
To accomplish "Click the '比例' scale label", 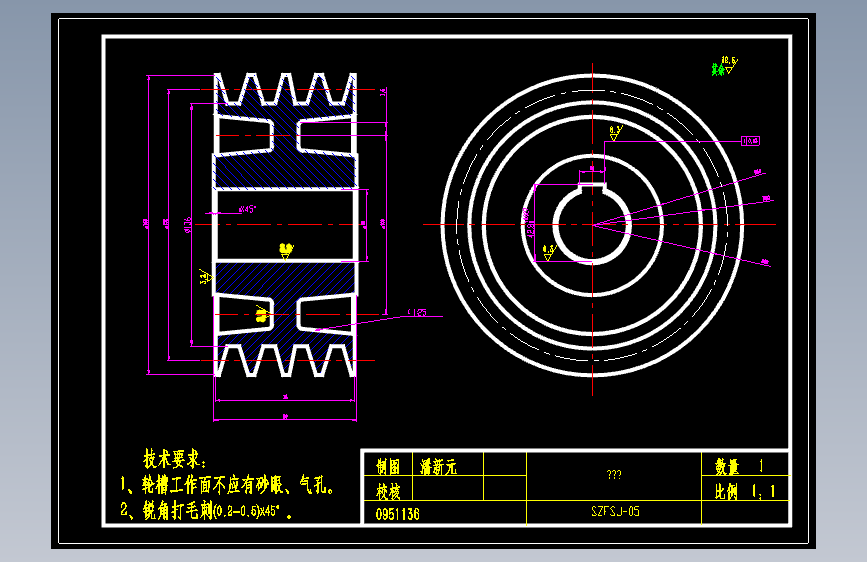I will [726, 491].
